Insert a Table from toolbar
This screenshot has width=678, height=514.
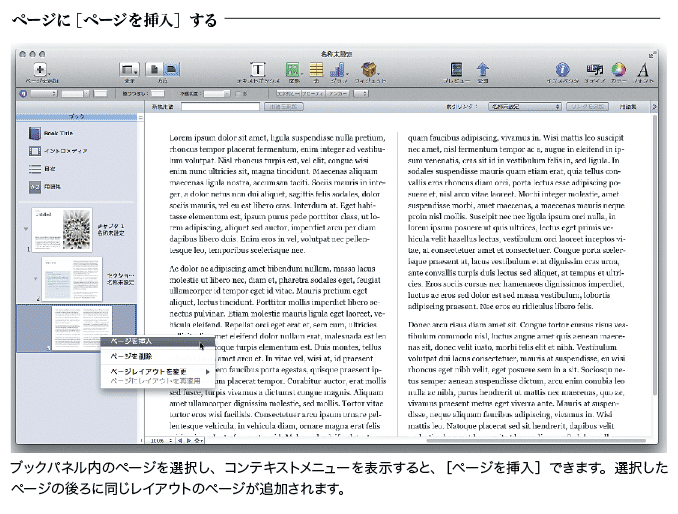point(316,70)
